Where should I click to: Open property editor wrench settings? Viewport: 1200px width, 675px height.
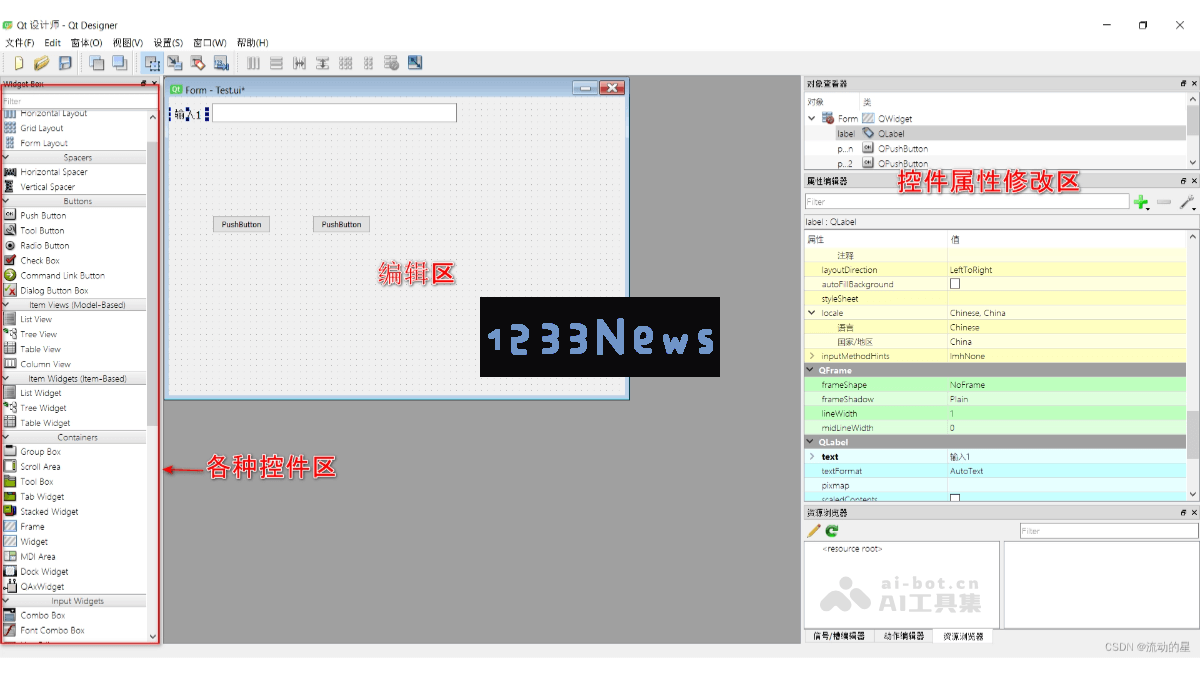point(1187,202)
